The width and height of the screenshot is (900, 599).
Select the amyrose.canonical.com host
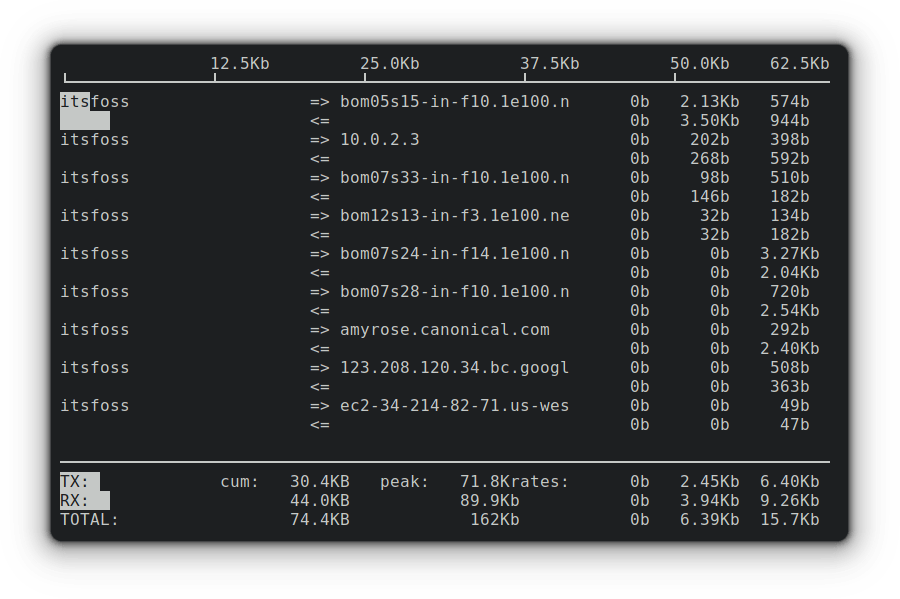tap(444, 330)
